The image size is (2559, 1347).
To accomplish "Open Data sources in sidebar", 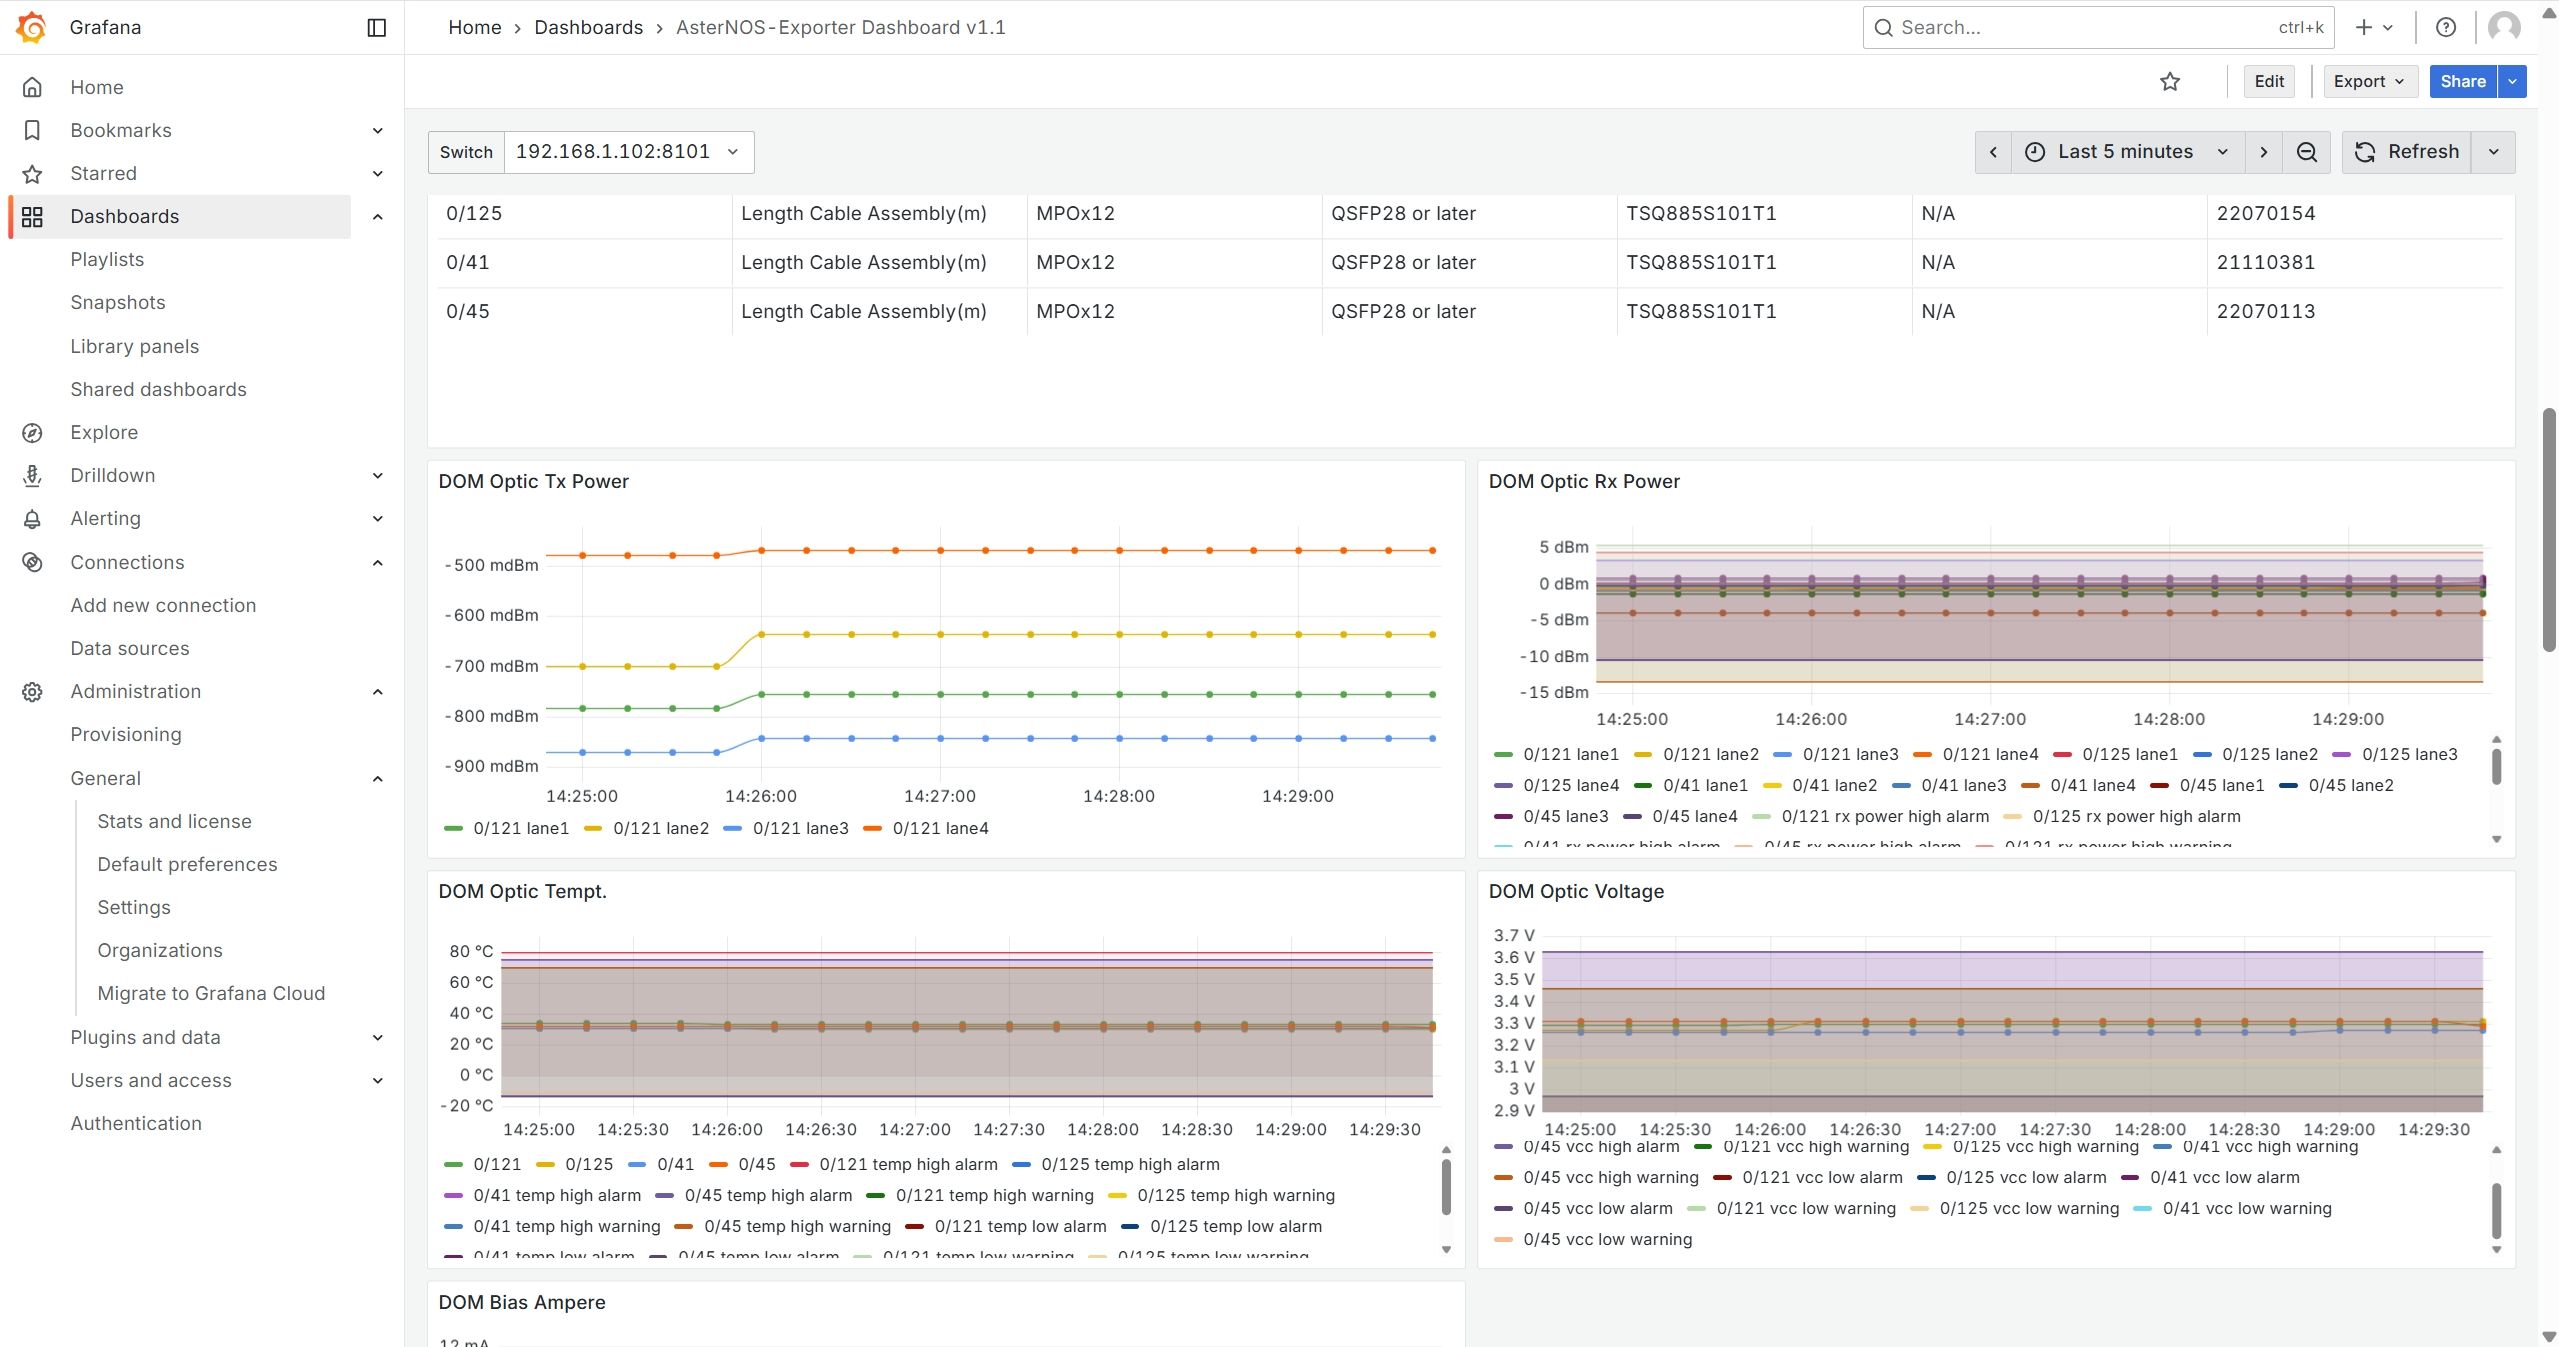I will point(129,648).
